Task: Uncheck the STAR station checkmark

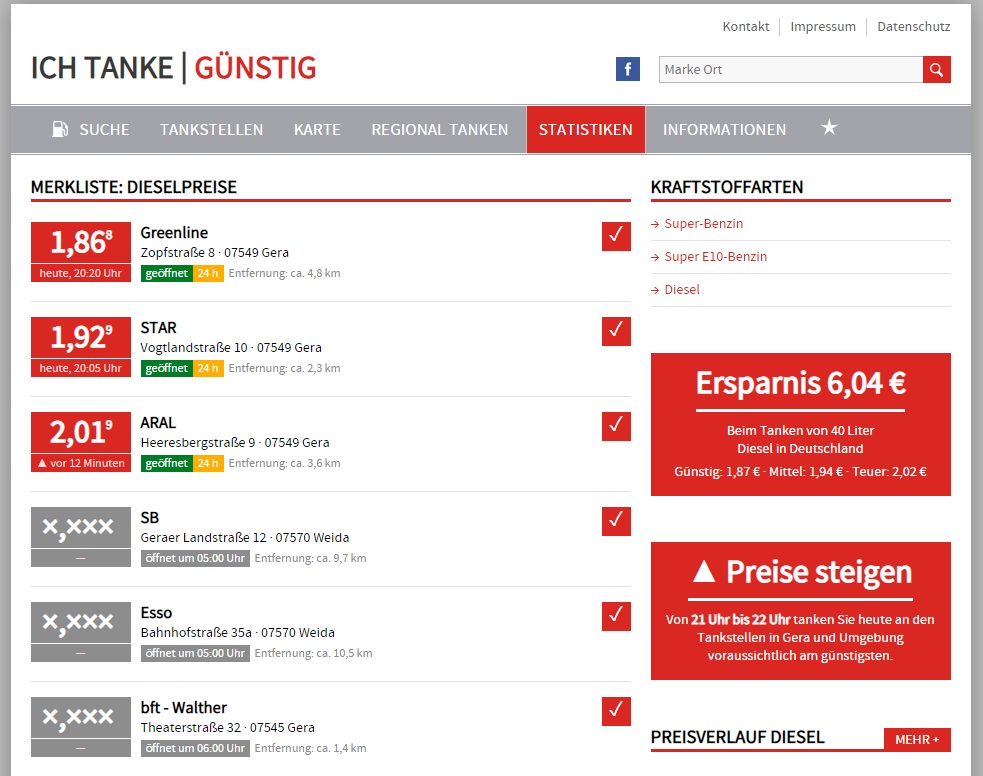Action: (x=616, y=332)
